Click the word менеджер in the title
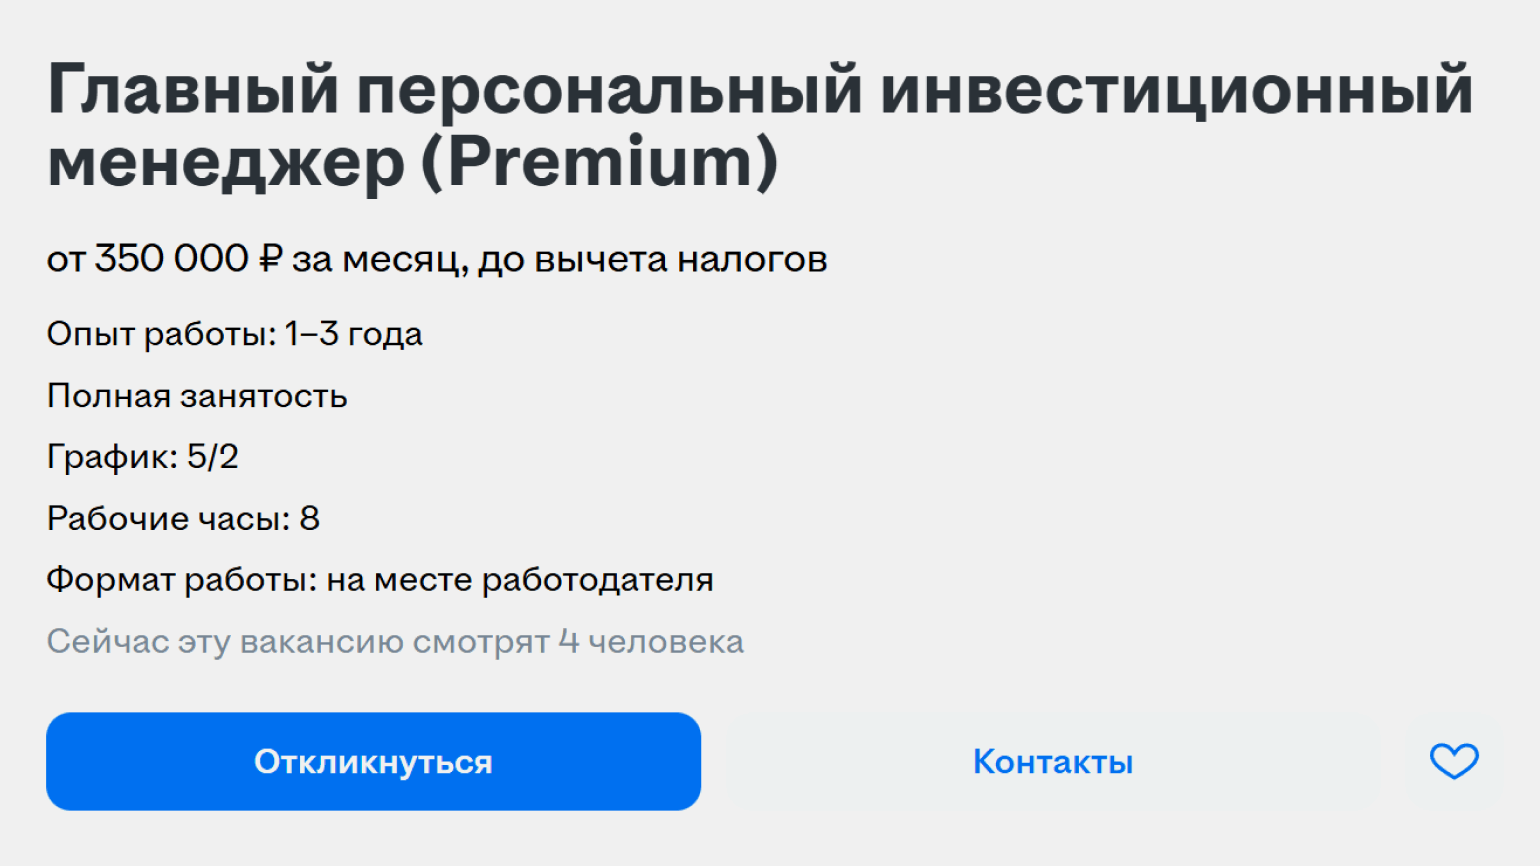The height and width of the screenshot is (866, 1540). point(226,162)
